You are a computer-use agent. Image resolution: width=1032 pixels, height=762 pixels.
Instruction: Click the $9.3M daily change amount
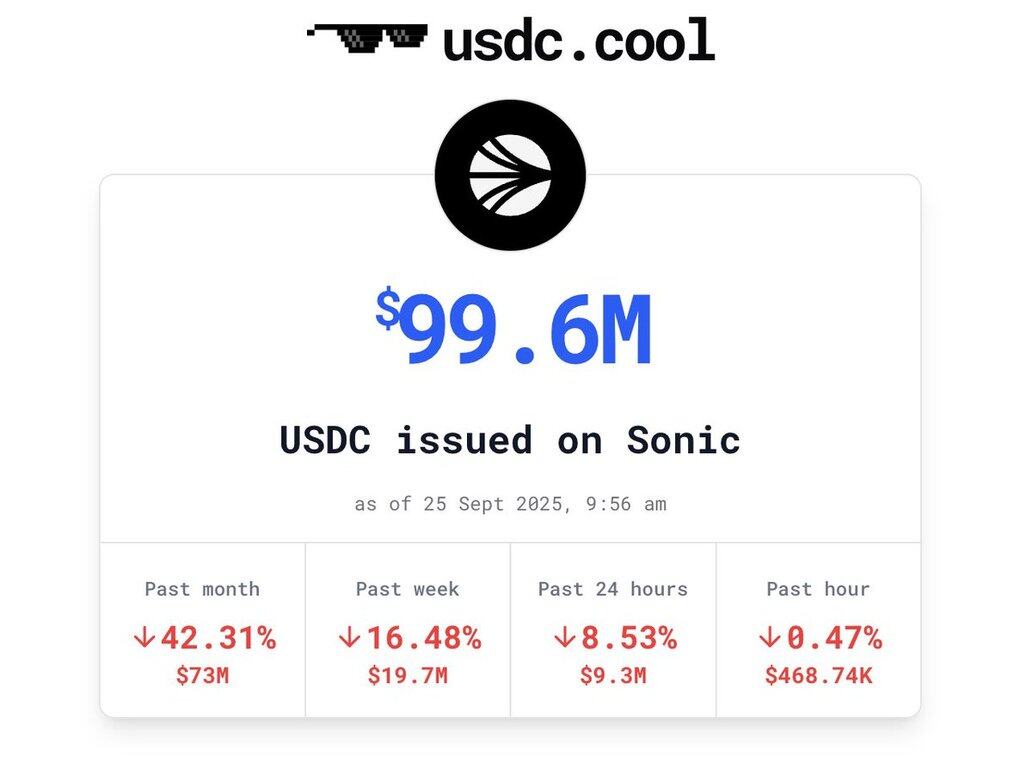(613, 676)
